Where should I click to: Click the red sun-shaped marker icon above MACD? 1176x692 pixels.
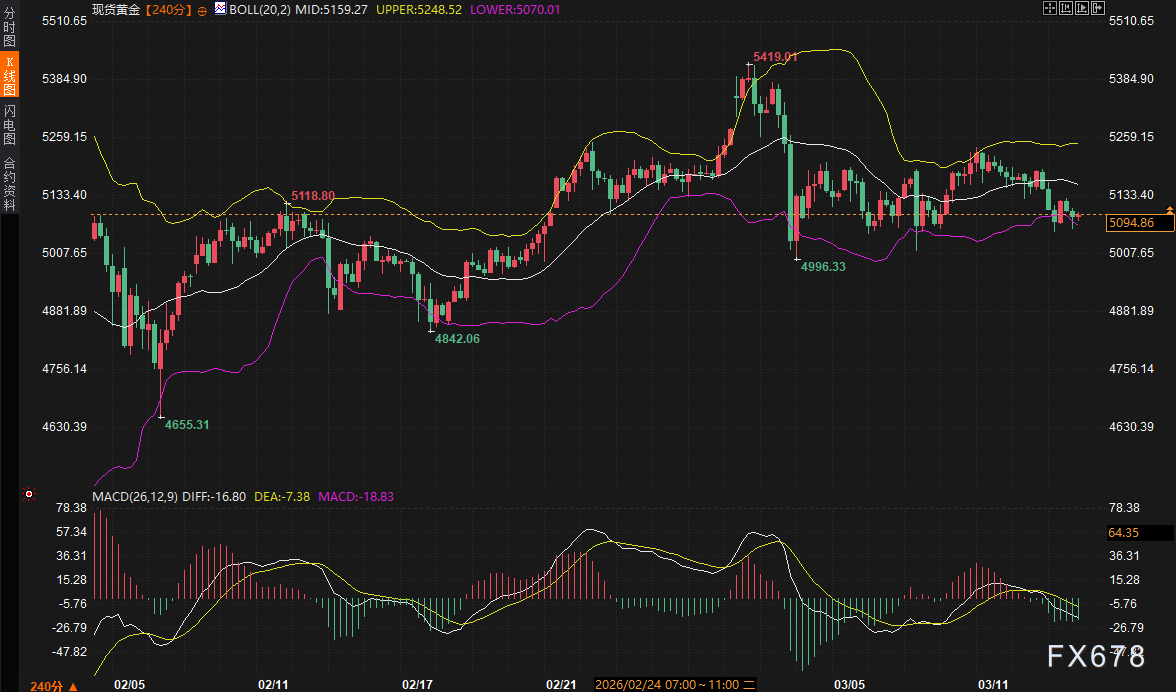tap(29, 494)
